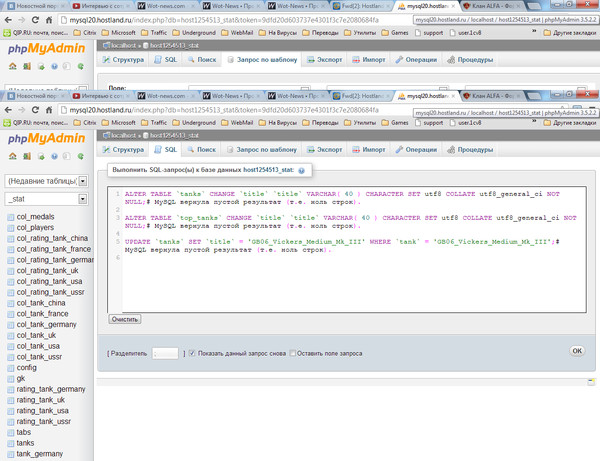Click table icon beside col_medals

[x=11, y=217]
